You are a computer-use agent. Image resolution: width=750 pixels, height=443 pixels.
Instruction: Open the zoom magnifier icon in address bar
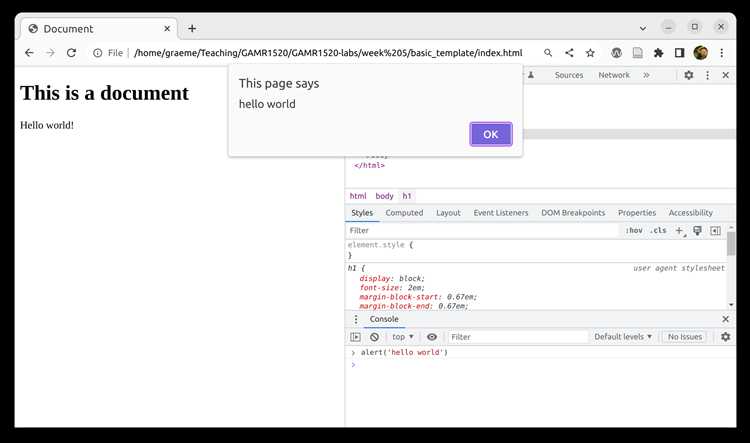[x=548, y=53]
